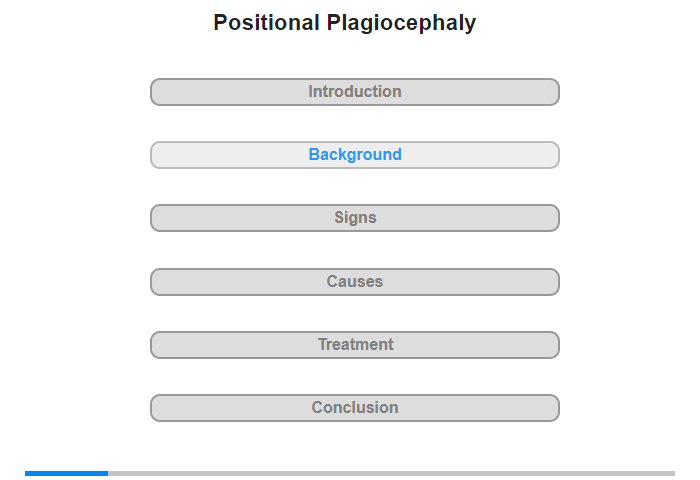The height and width of the screenshot is (480, 700).
Task: Click the Treatment label text
Action: [355, 345]
